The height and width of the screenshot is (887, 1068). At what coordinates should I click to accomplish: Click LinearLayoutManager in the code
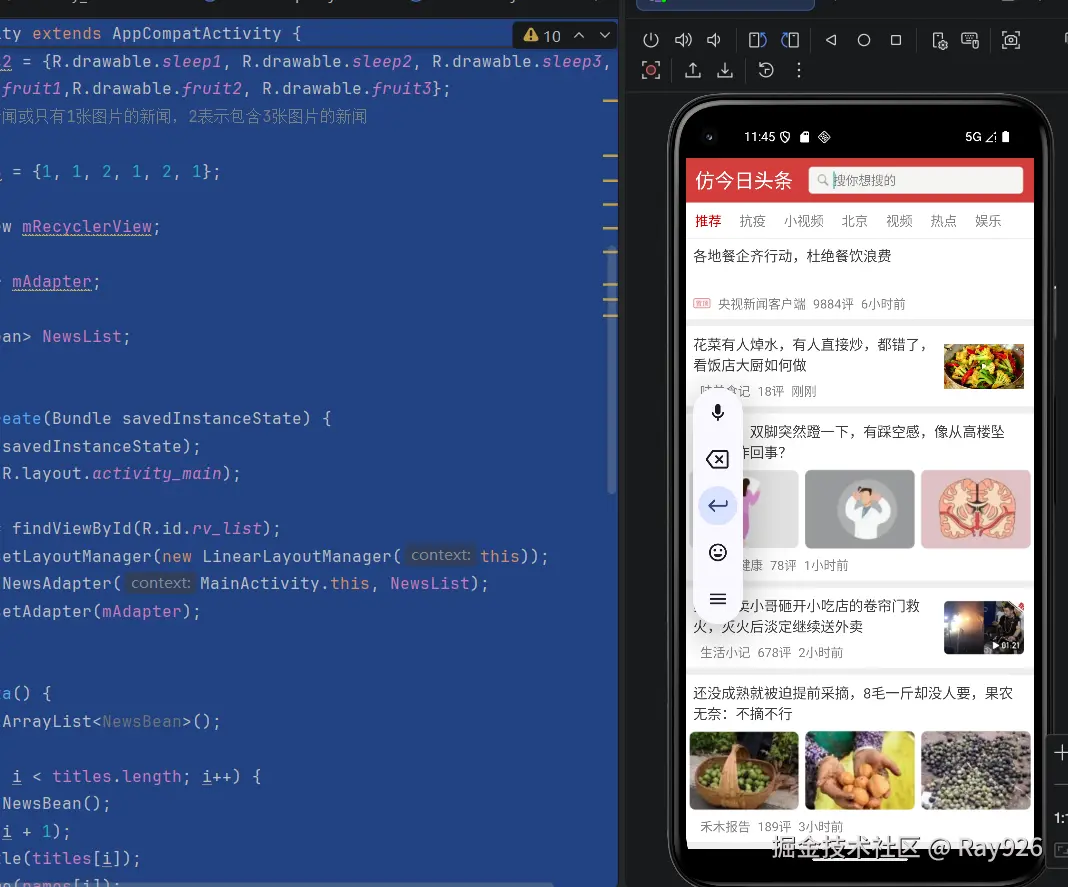coord(296,557)
